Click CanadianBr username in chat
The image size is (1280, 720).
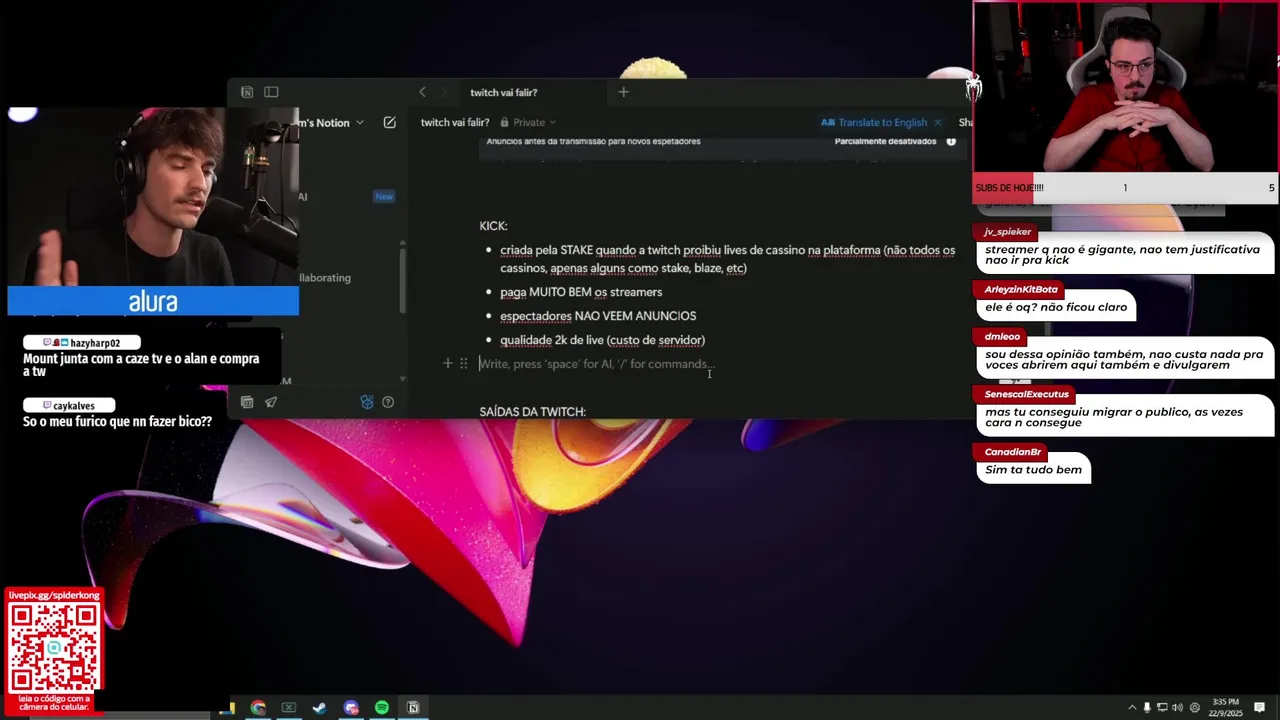[1012, 452]
